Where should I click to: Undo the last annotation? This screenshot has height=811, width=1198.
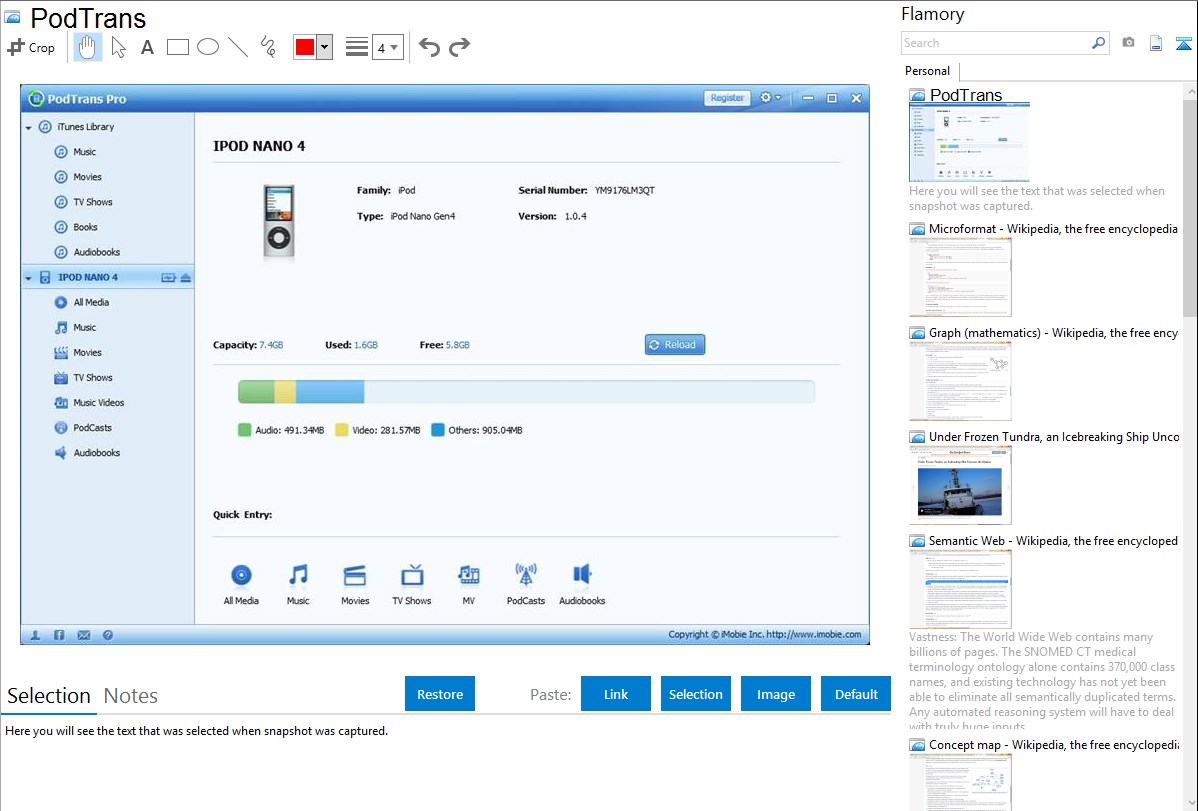(x=429, y=47)
